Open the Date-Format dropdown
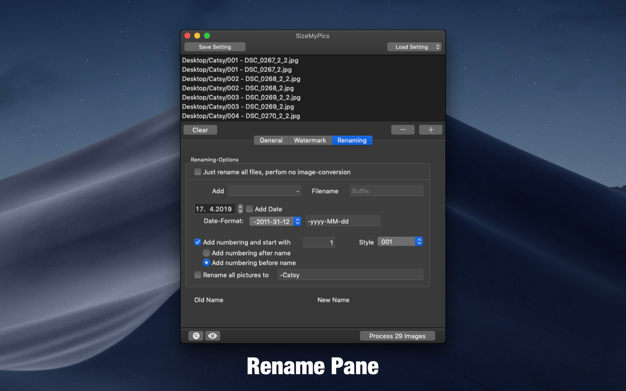Image resolution: width=626 pixels, height=391 pixels. 275,221
